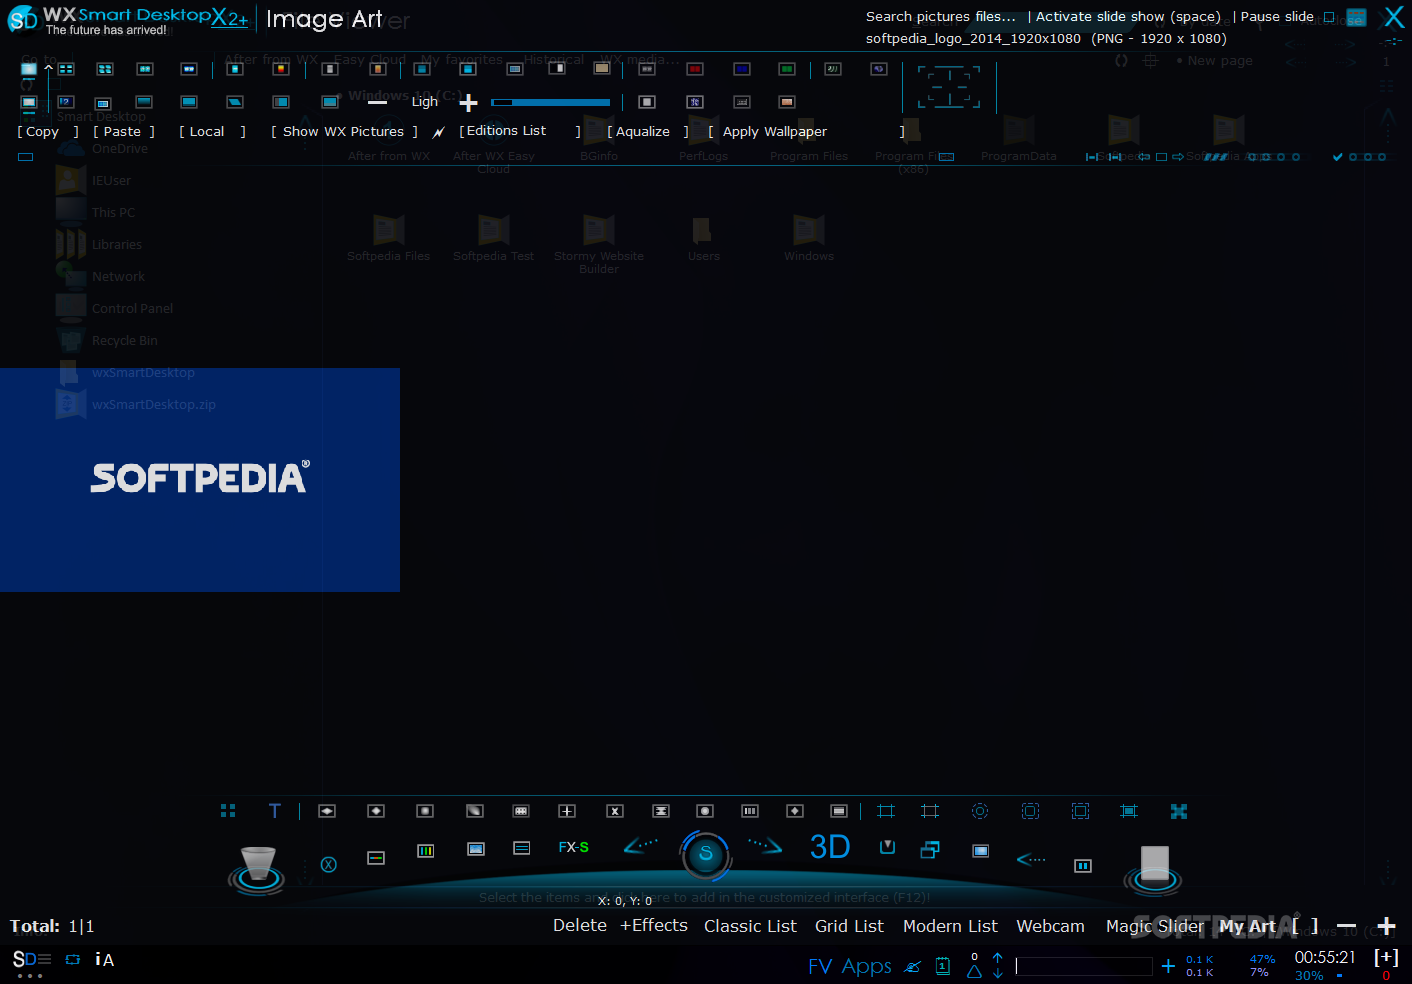Click Search pictures files link
This screenshot has height=984, width=1412.
tap(940, 17)
